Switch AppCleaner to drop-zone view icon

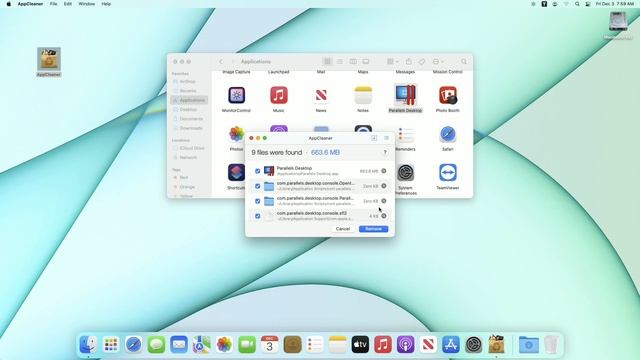(374, 138)
